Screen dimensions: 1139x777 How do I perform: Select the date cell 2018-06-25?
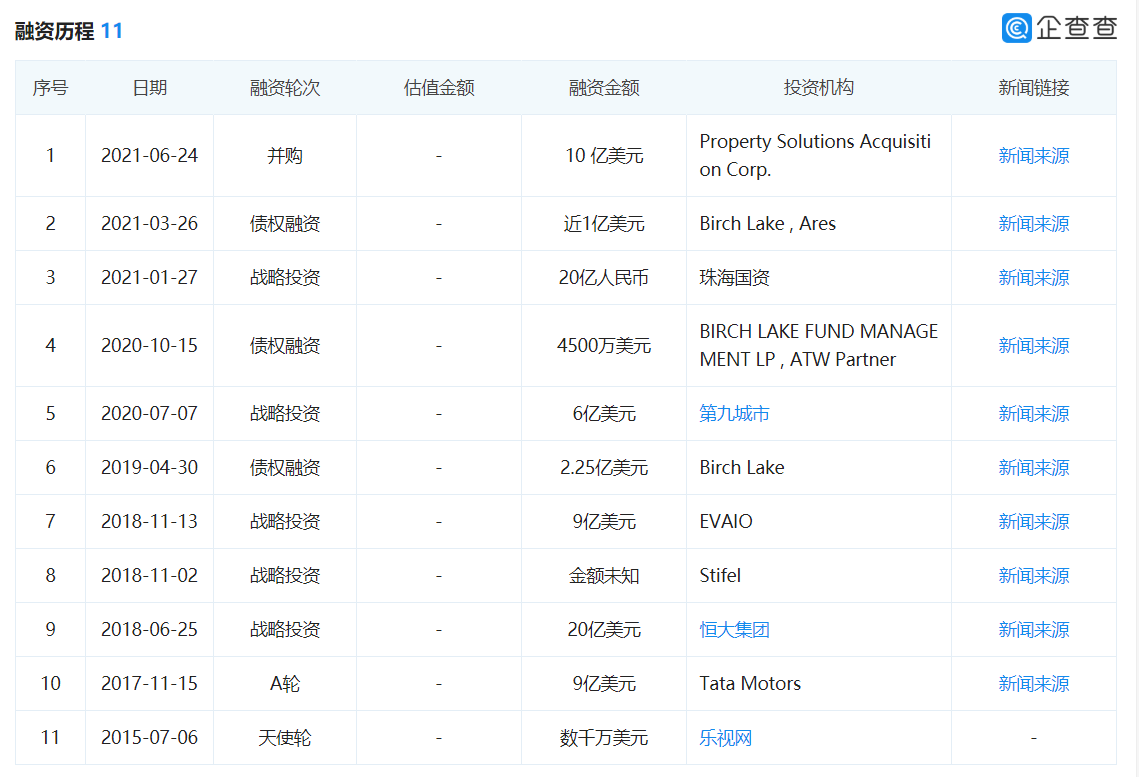point(150,630)
